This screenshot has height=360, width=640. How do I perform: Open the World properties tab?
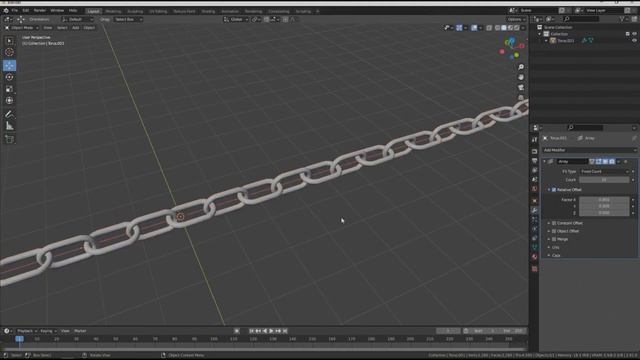(535, 189)
